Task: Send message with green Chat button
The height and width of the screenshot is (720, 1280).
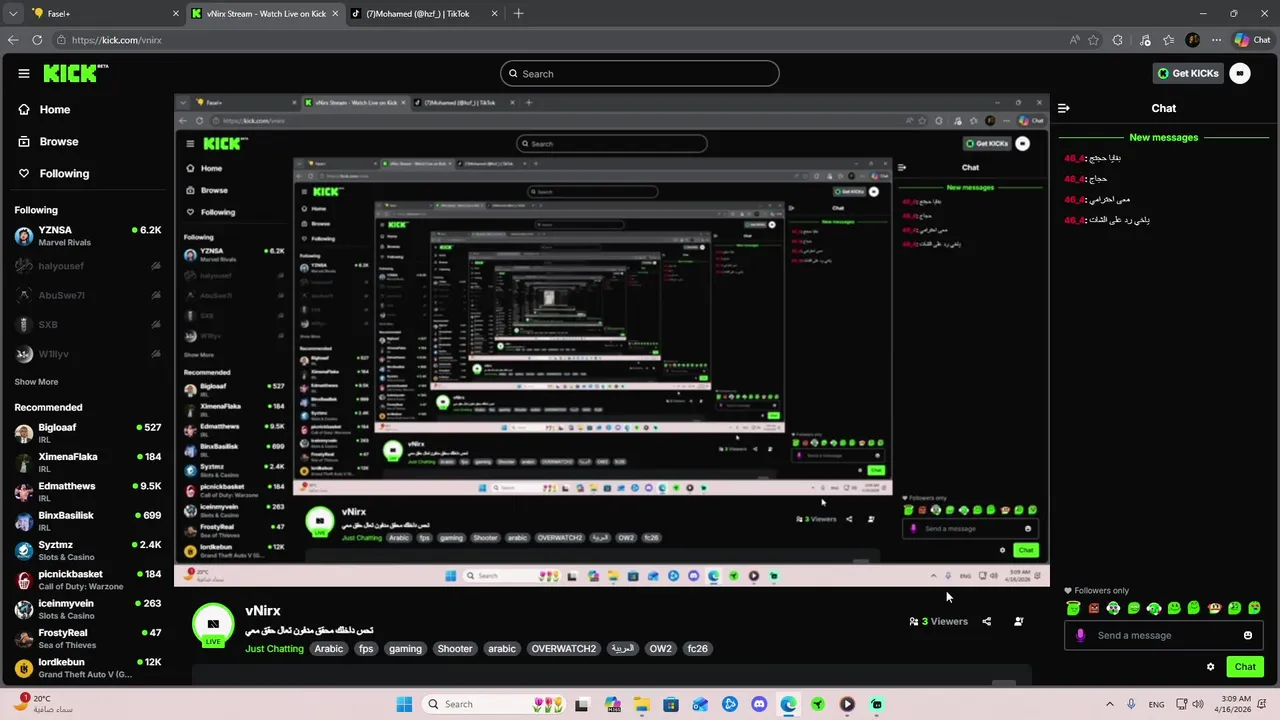Action: click(1245, 666)
